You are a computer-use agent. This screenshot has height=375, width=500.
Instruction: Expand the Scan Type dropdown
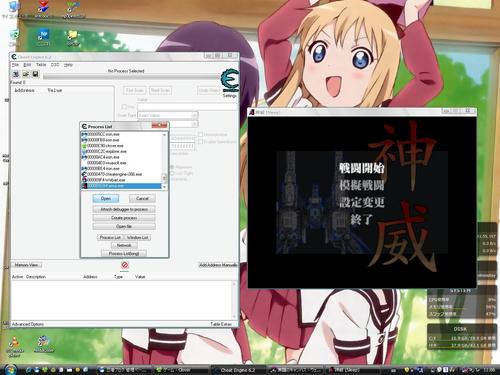pos(168,115)
